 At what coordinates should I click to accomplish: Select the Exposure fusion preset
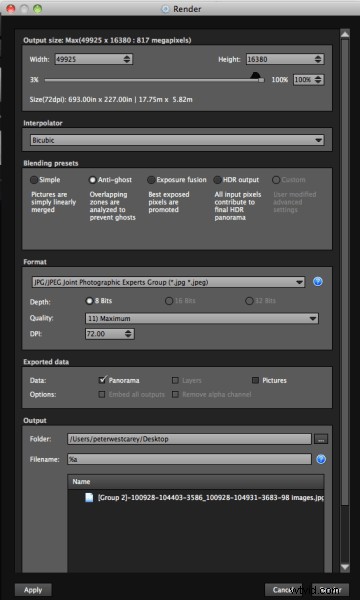[x=151, y=180]
